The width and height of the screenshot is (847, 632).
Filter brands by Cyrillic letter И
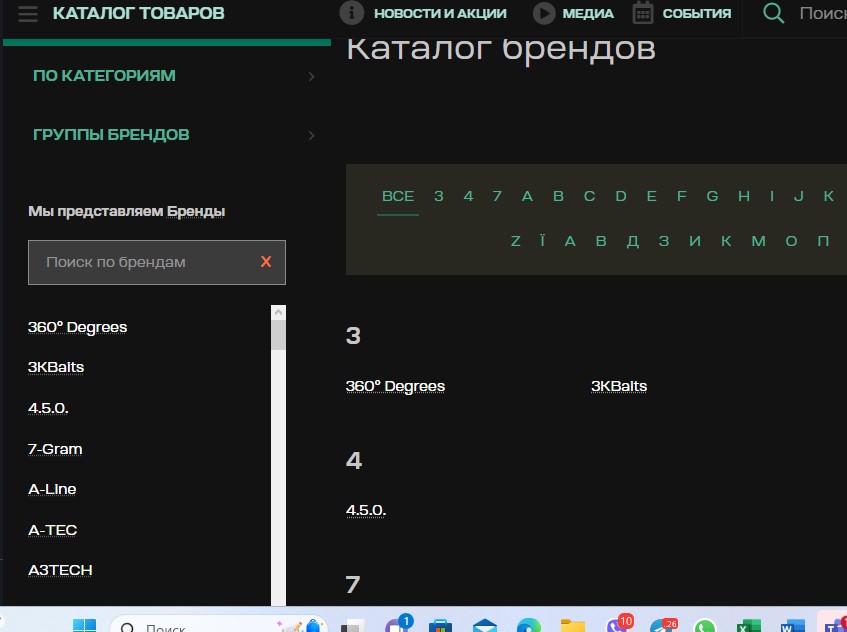coord(695,241)
